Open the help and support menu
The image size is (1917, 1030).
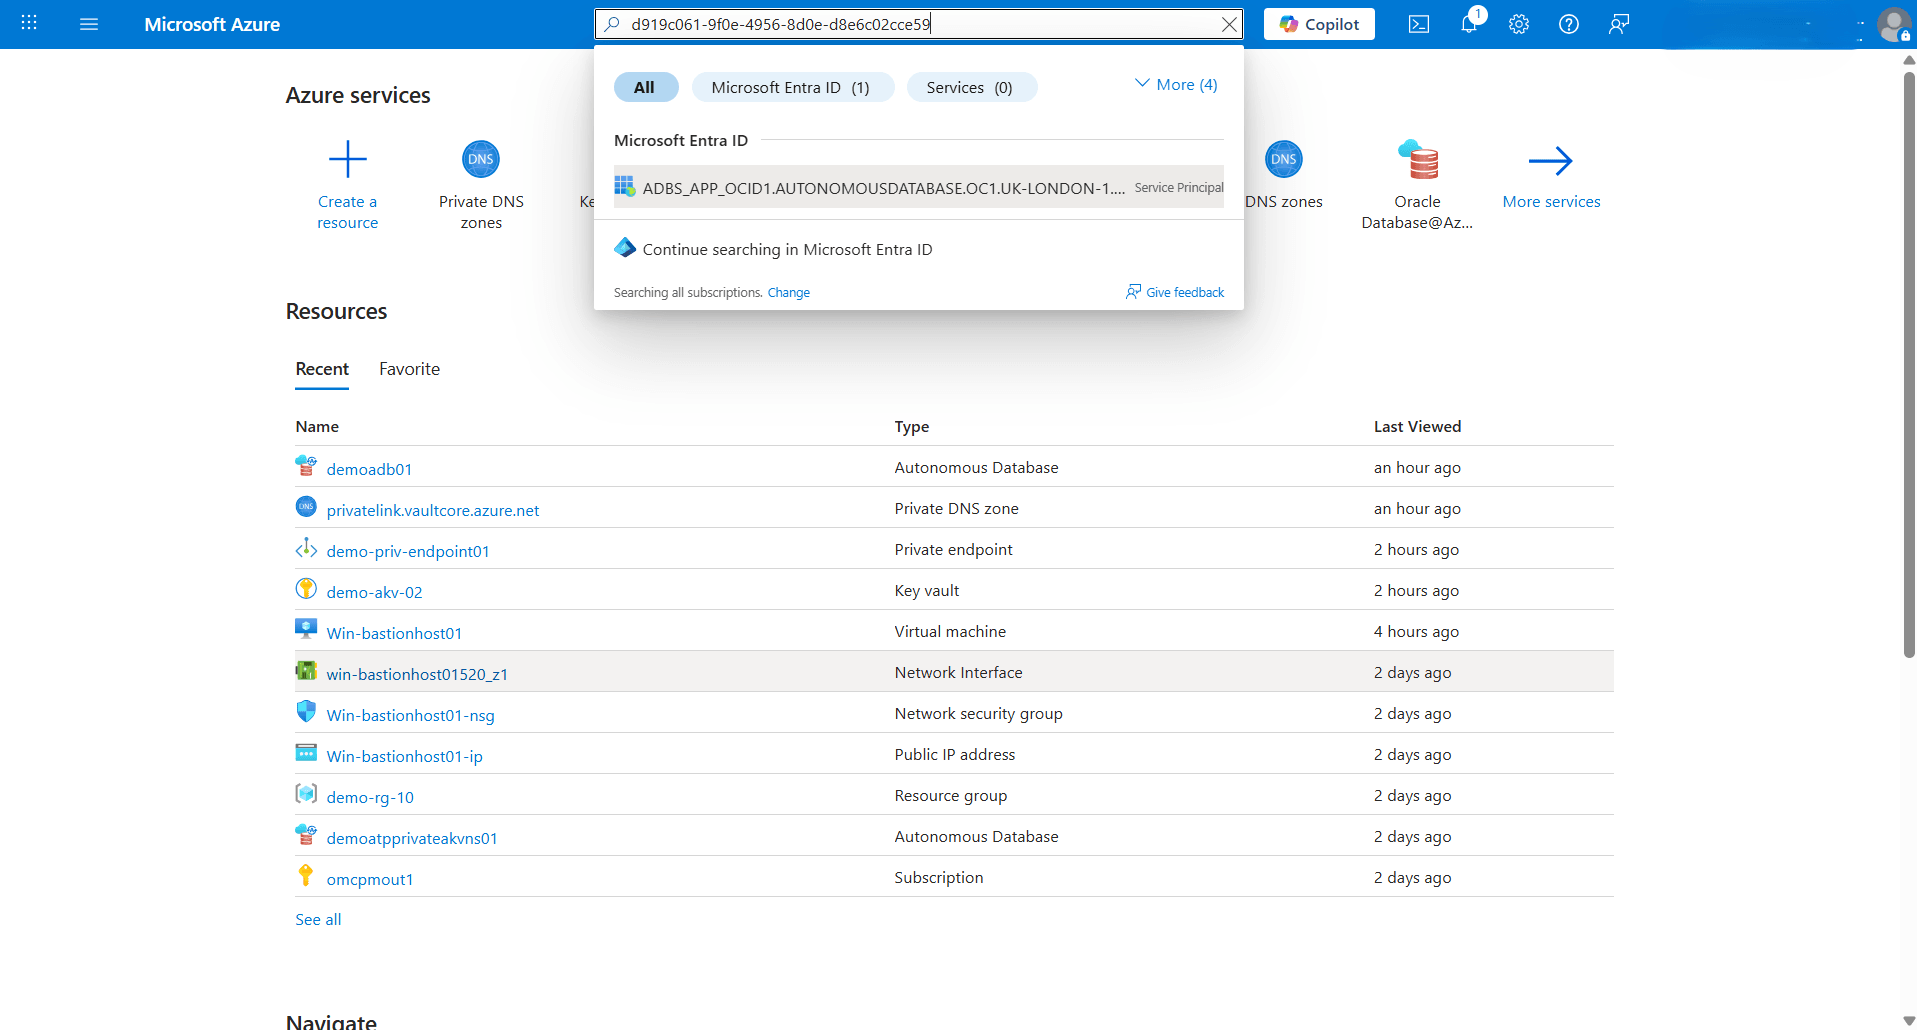click(x=1569, y=24)
